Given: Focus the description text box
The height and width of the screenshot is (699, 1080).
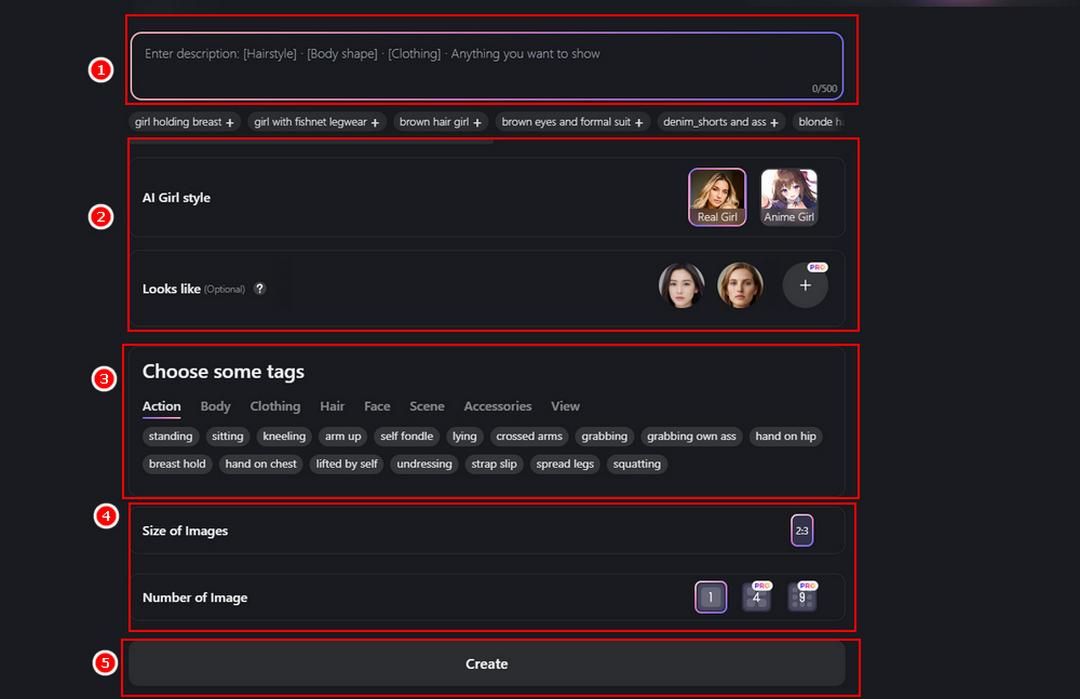Looking at the screenshot, I should (487, 66).
